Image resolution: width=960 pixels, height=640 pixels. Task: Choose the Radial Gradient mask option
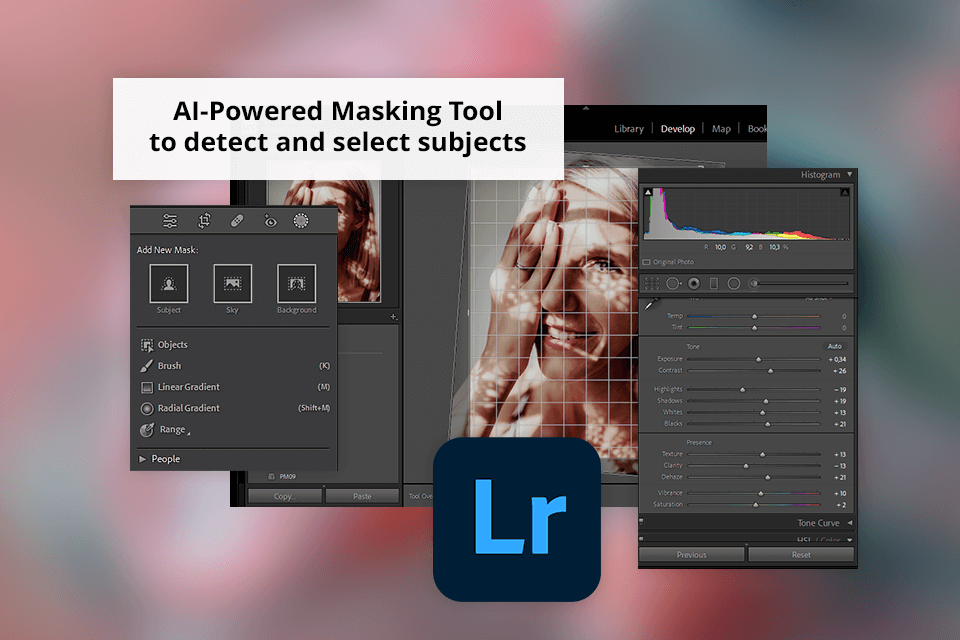point(235,408)
